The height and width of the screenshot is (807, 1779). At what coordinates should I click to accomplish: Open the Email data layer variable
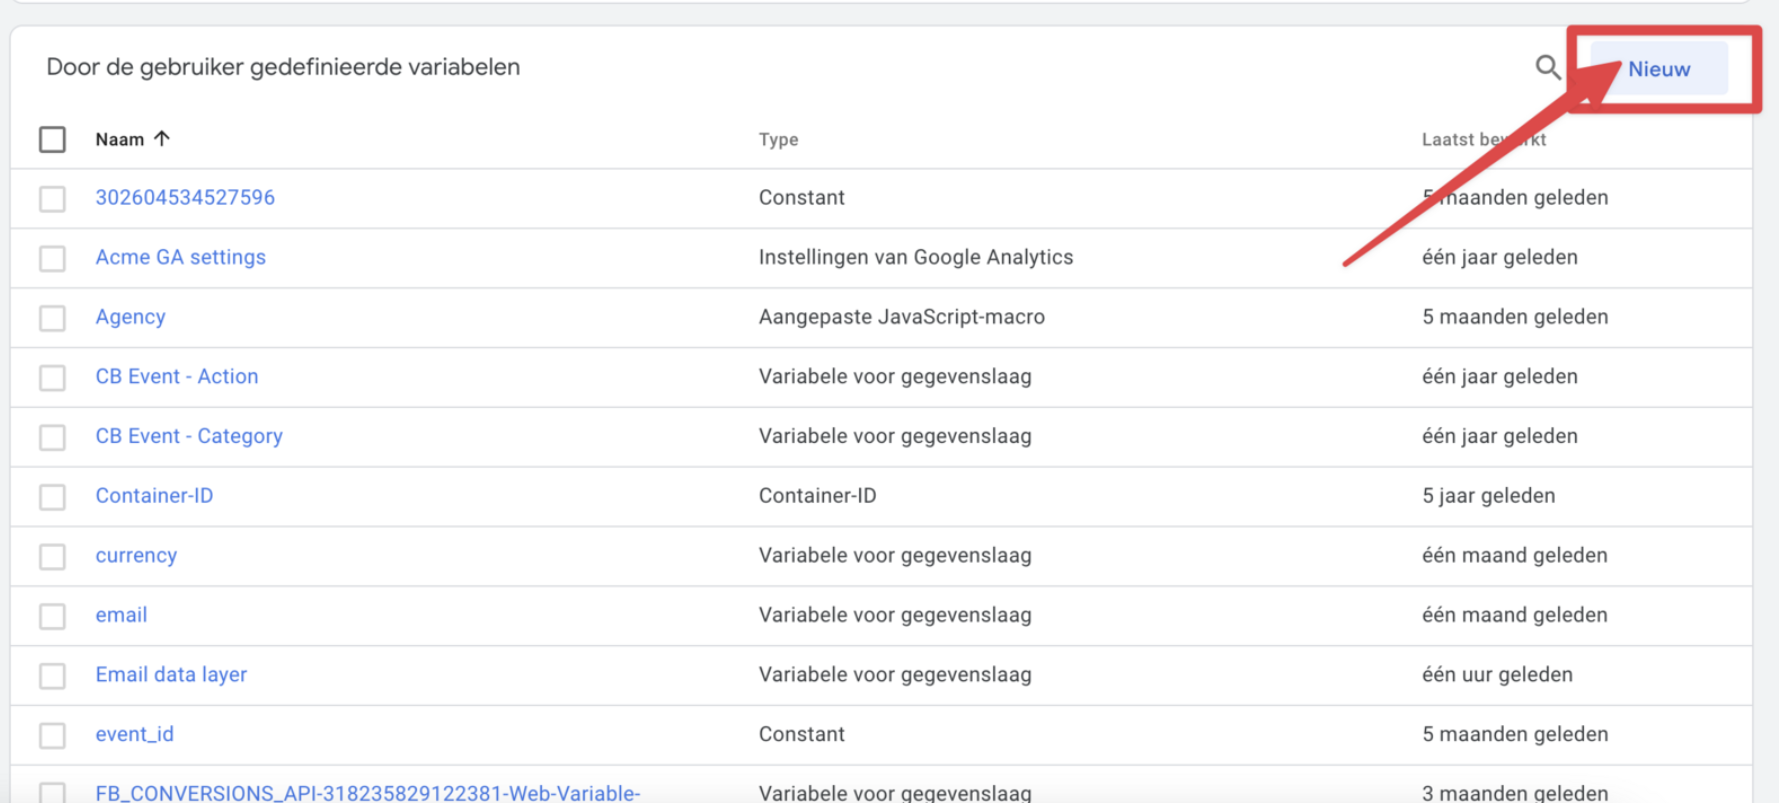(171, 674)
